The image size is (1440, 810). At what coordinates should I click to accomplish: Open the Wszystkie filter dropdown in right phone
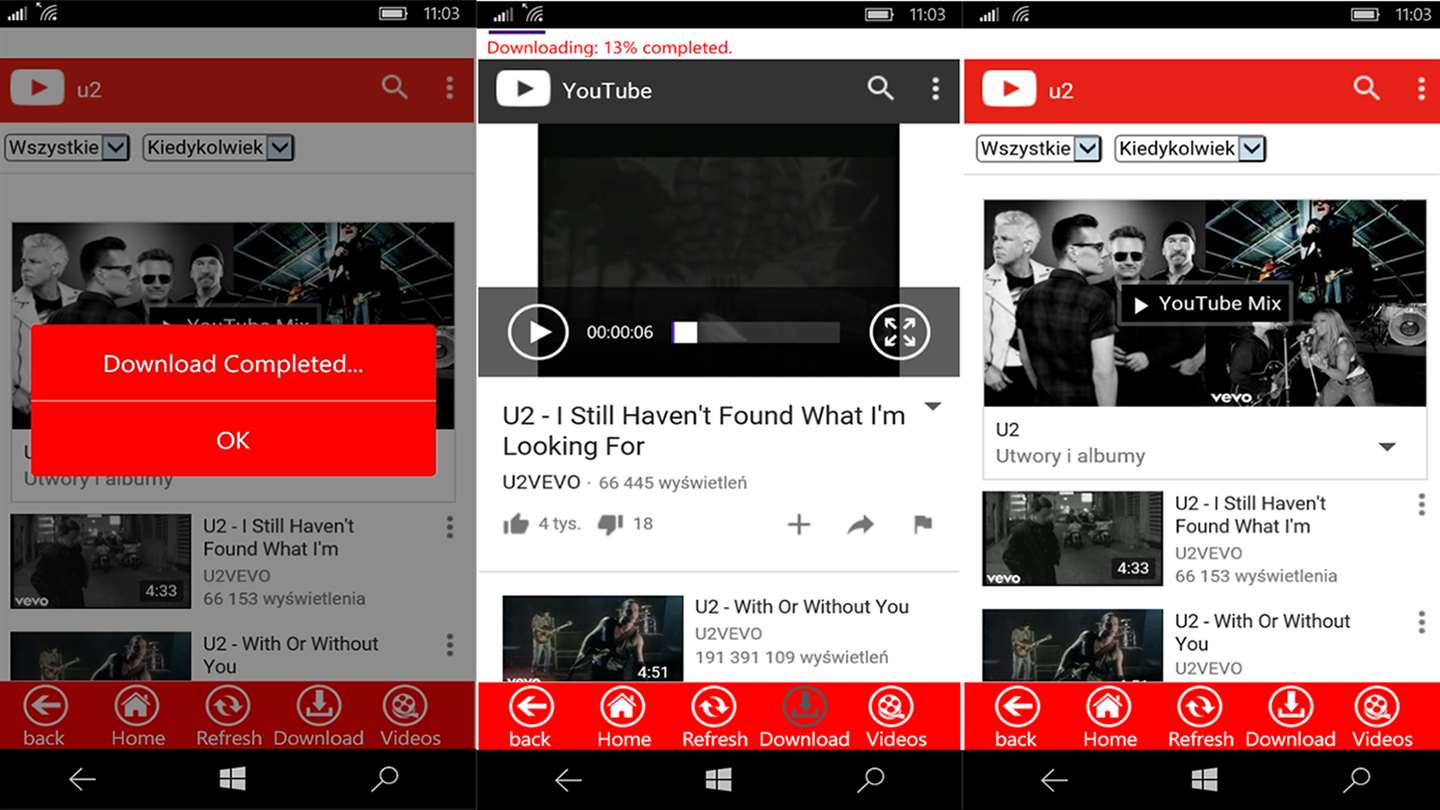coord(1039,149)
